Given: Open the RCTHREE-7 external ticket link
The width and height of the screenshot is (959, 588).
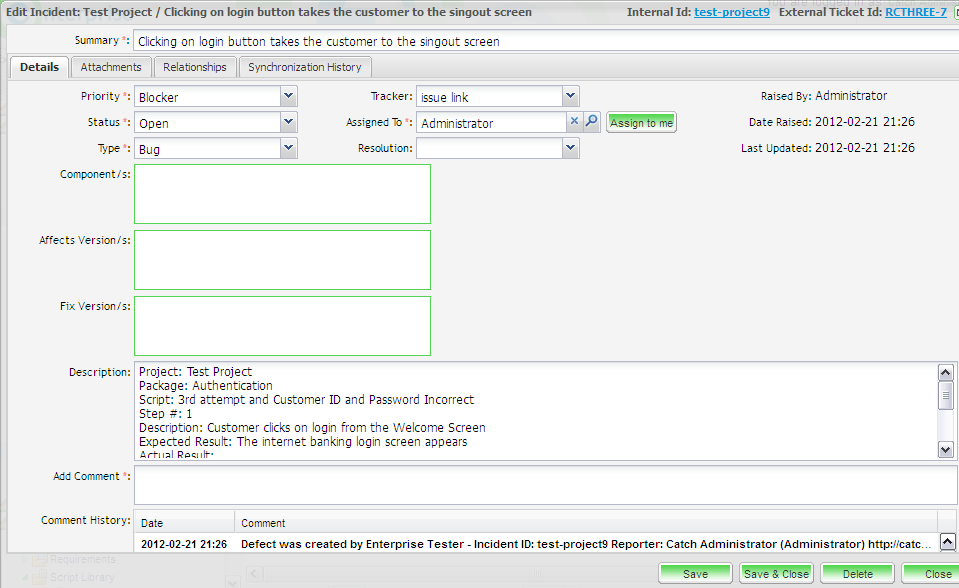Looking at the screenshot, I should pyautogui.click(x=915, y=13).
